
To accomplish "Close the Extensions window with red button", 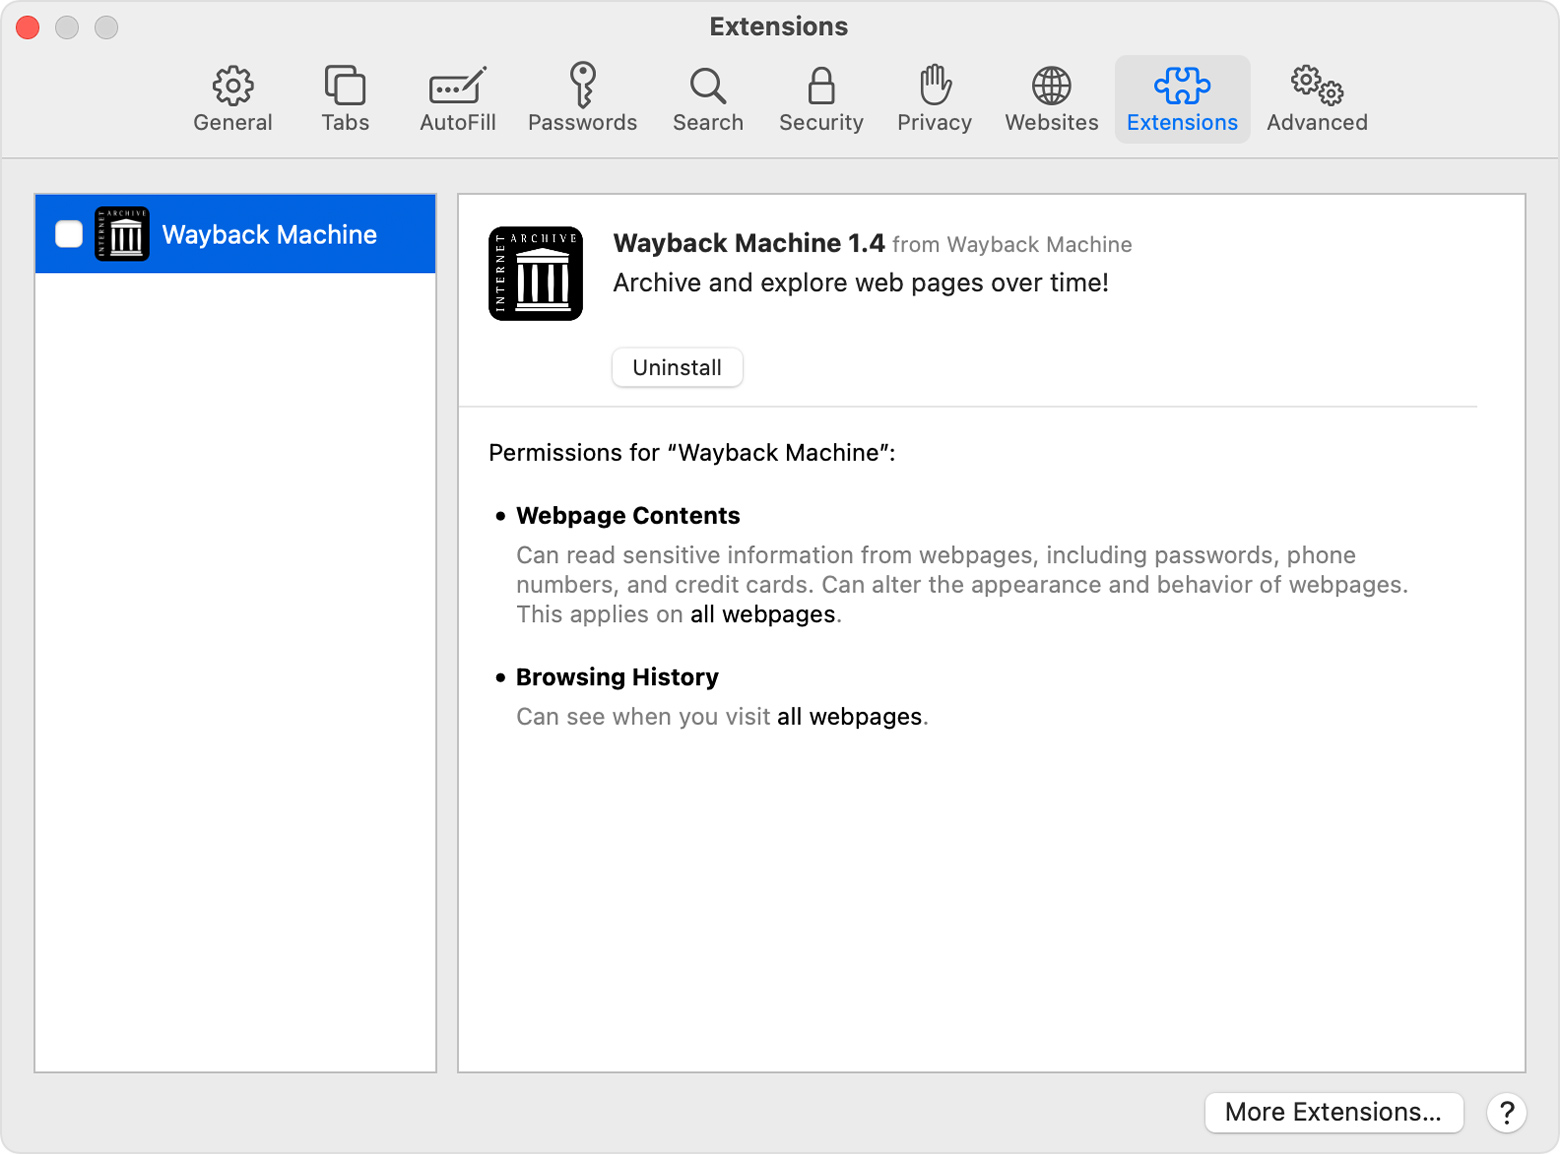I will 28,28.
